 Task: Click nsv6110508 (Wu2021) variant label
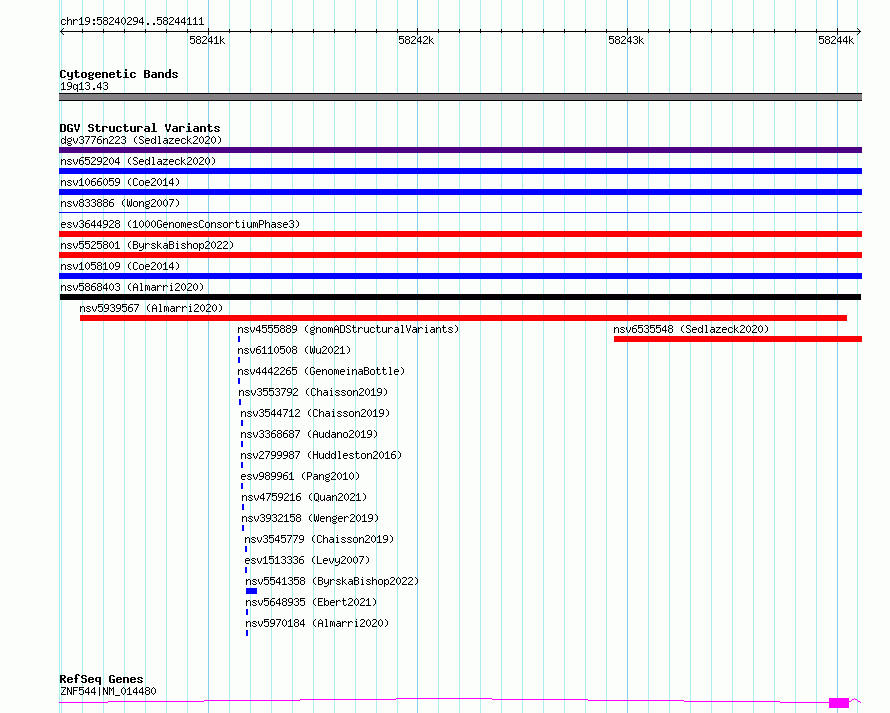tap(294, 350)
